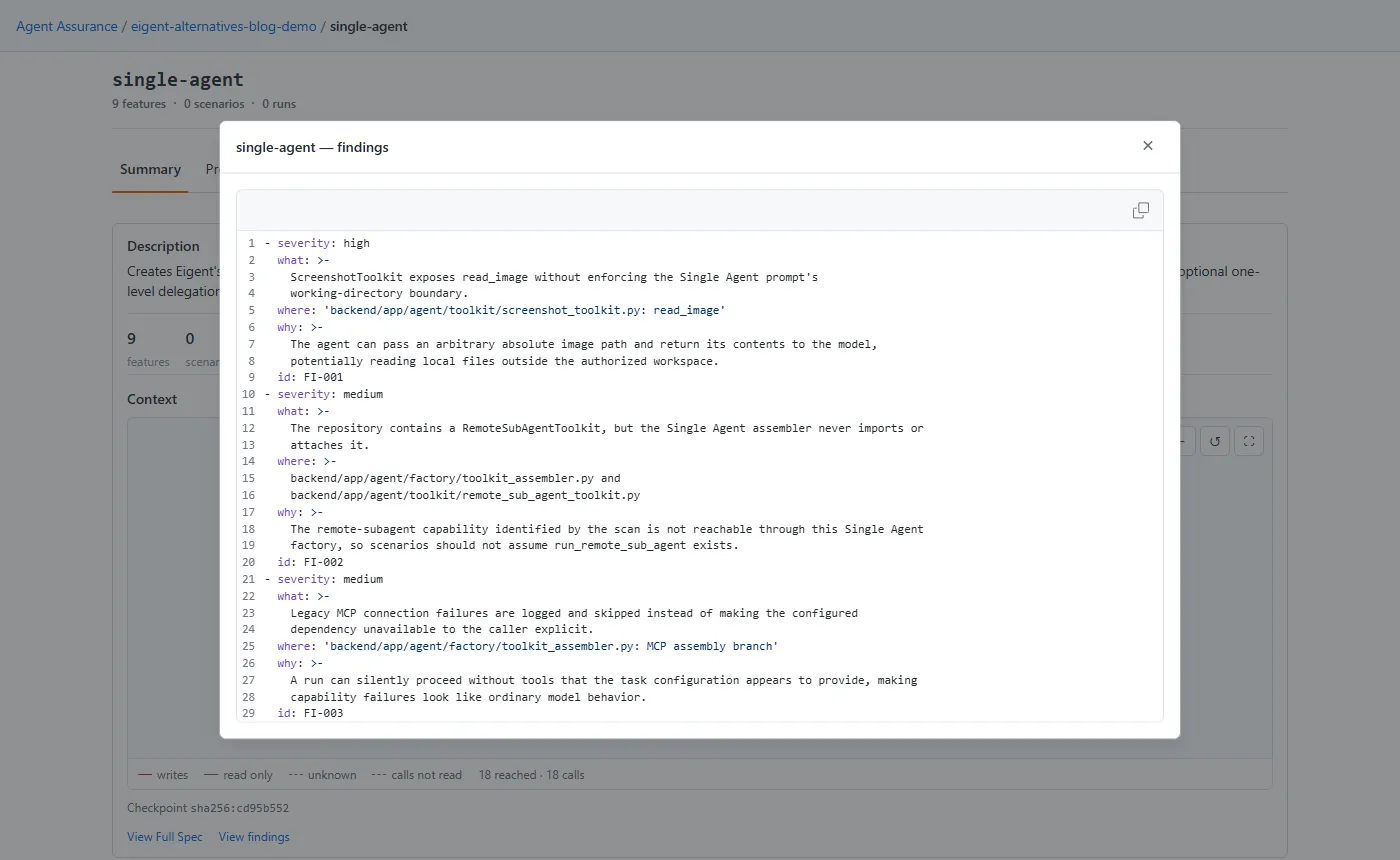1400x860 pixels.
Task: Click the "unknown" legend entry
Action: (322, 775)
